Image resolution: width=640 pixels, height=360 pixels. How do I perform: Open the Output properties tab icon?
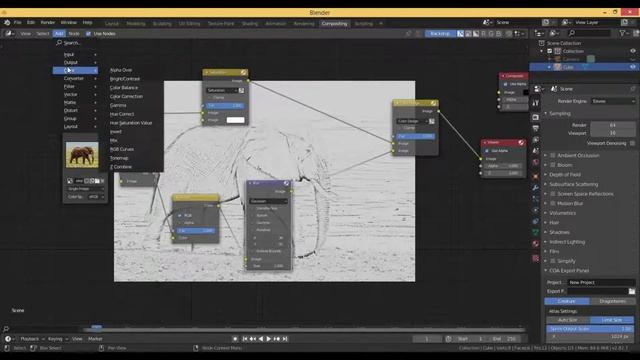pyautogui.click(x=536, y=128)
